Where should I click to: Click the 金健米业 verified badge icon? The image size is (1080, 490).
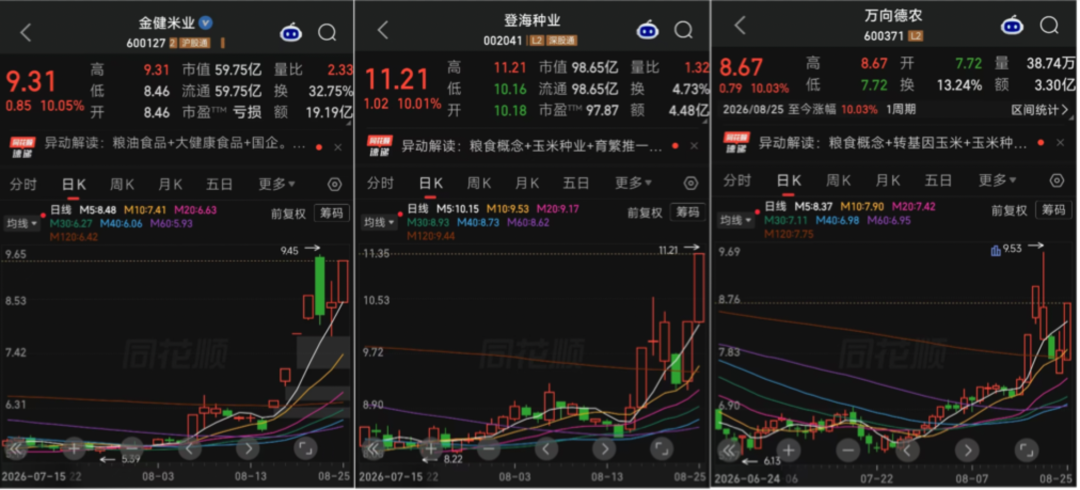205,23
